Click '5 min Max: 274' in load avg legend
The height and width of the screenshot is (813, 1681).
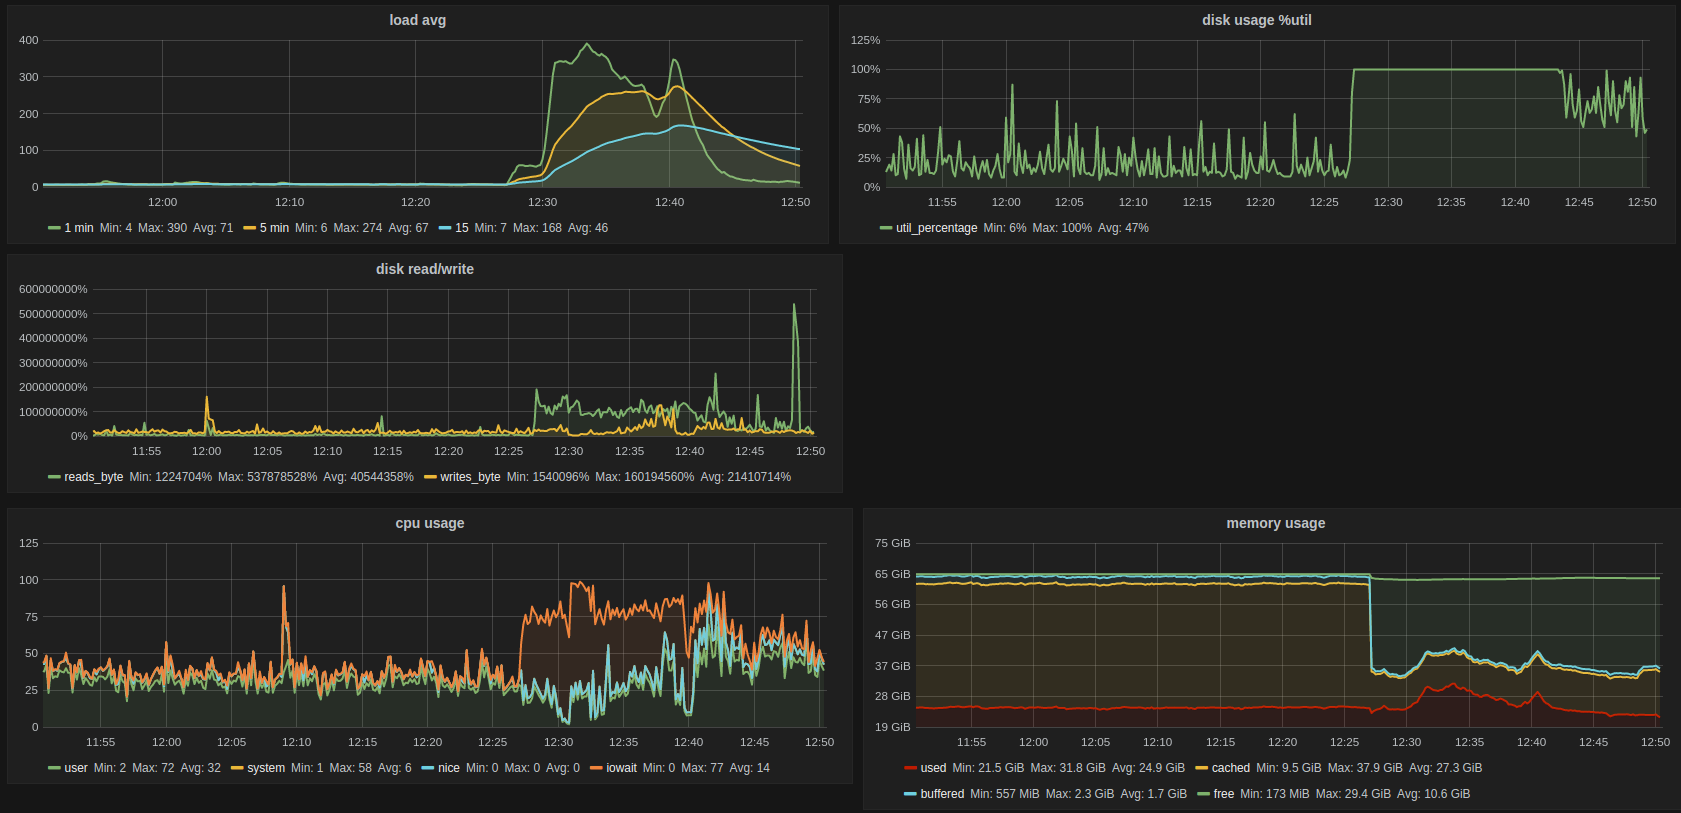(358, 228)
